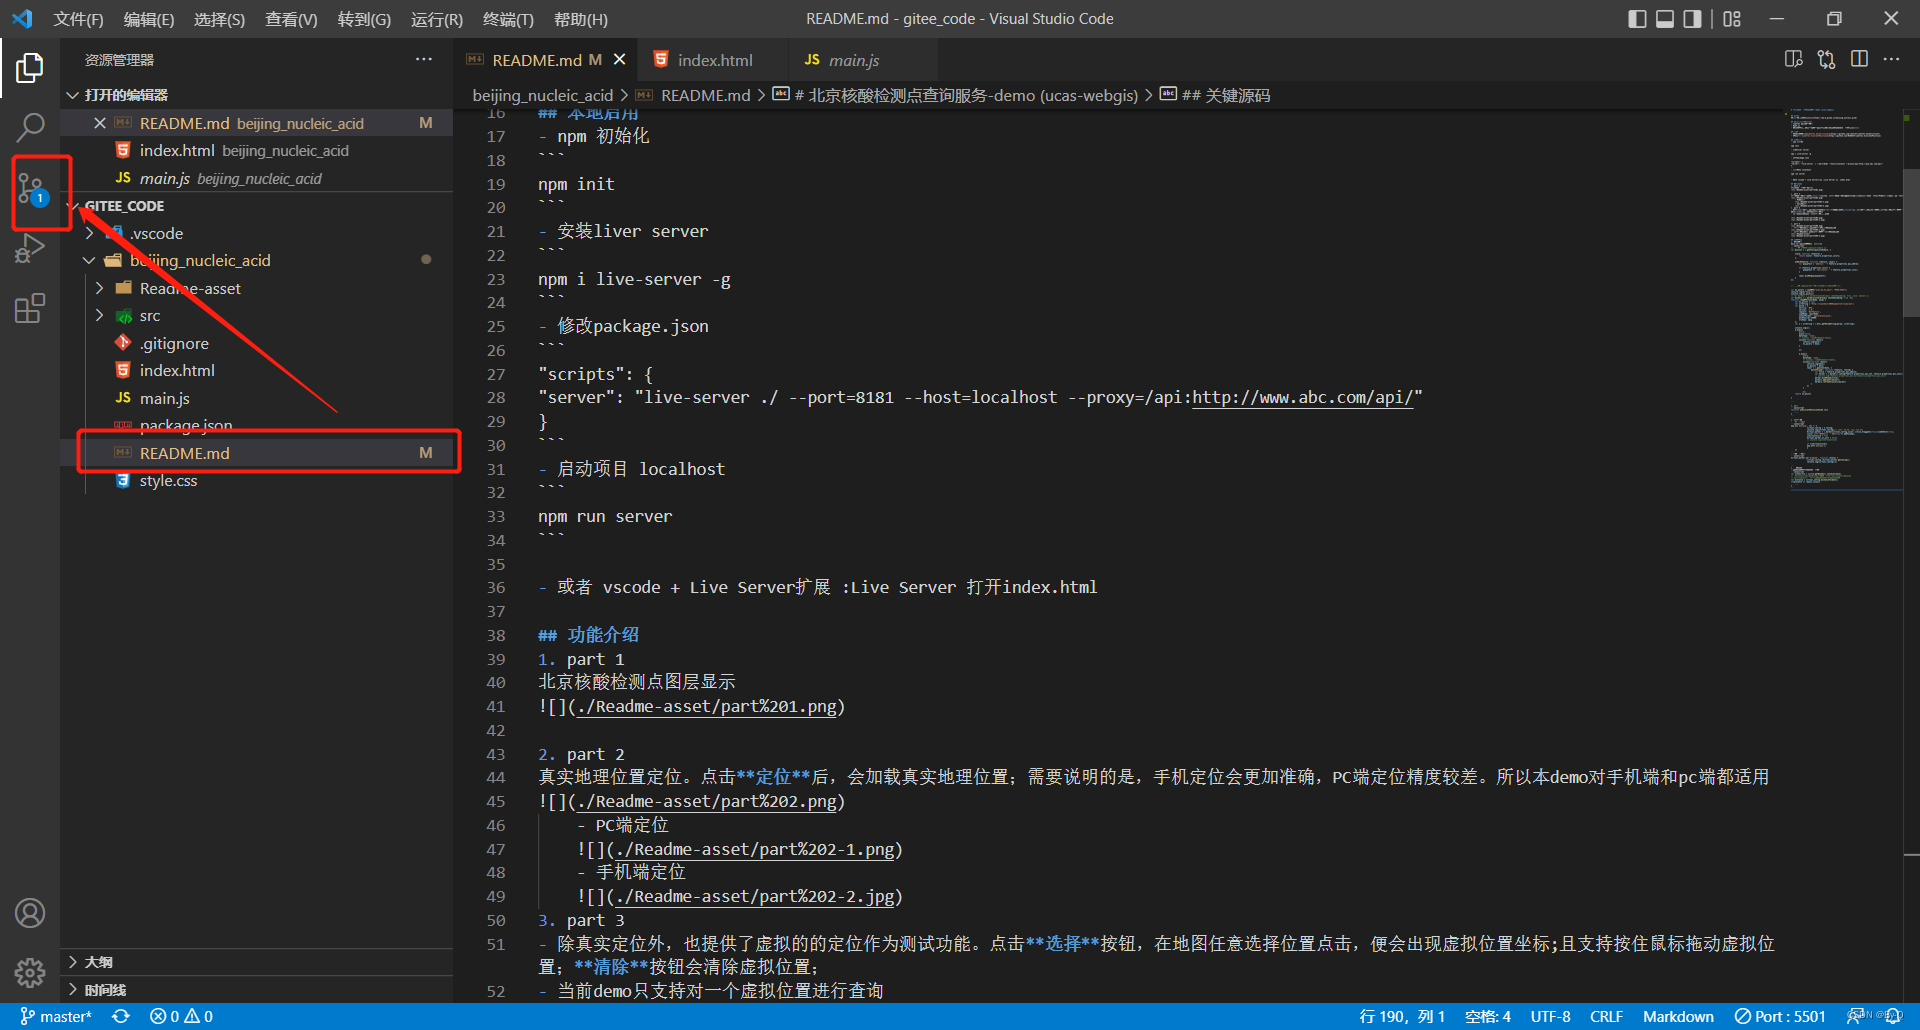Open preview to the side icon
Screen dimensions: 1920x1030
point(1794,60)
